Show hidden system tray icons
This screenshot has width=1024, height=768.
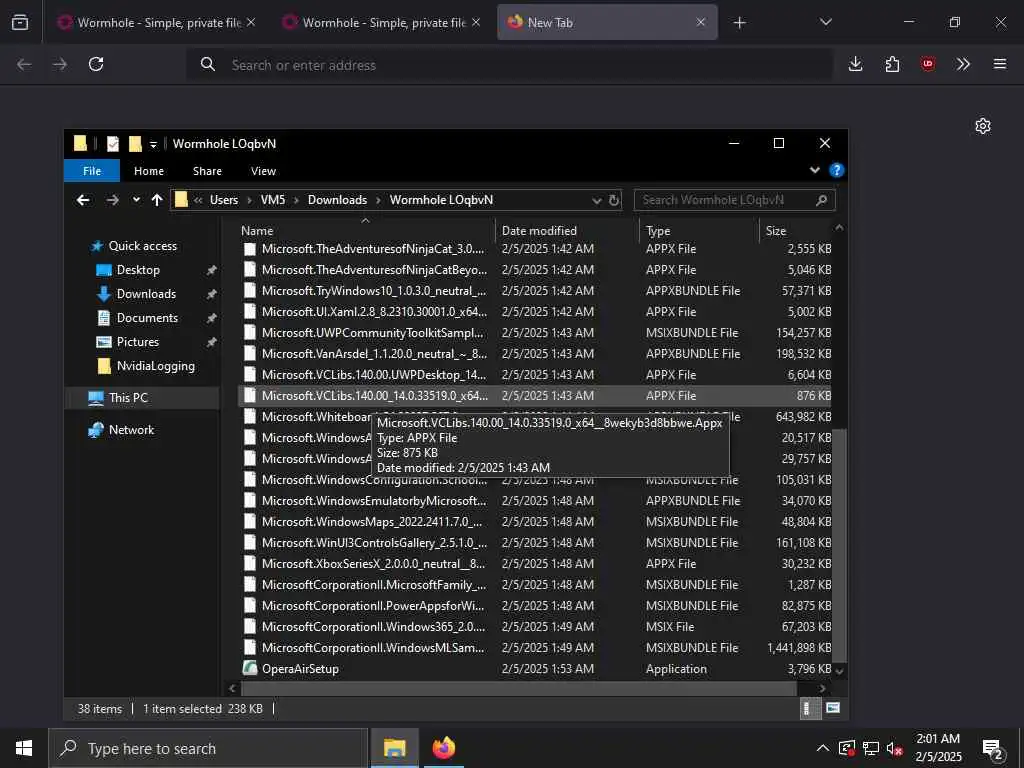(x=823, y=748)
